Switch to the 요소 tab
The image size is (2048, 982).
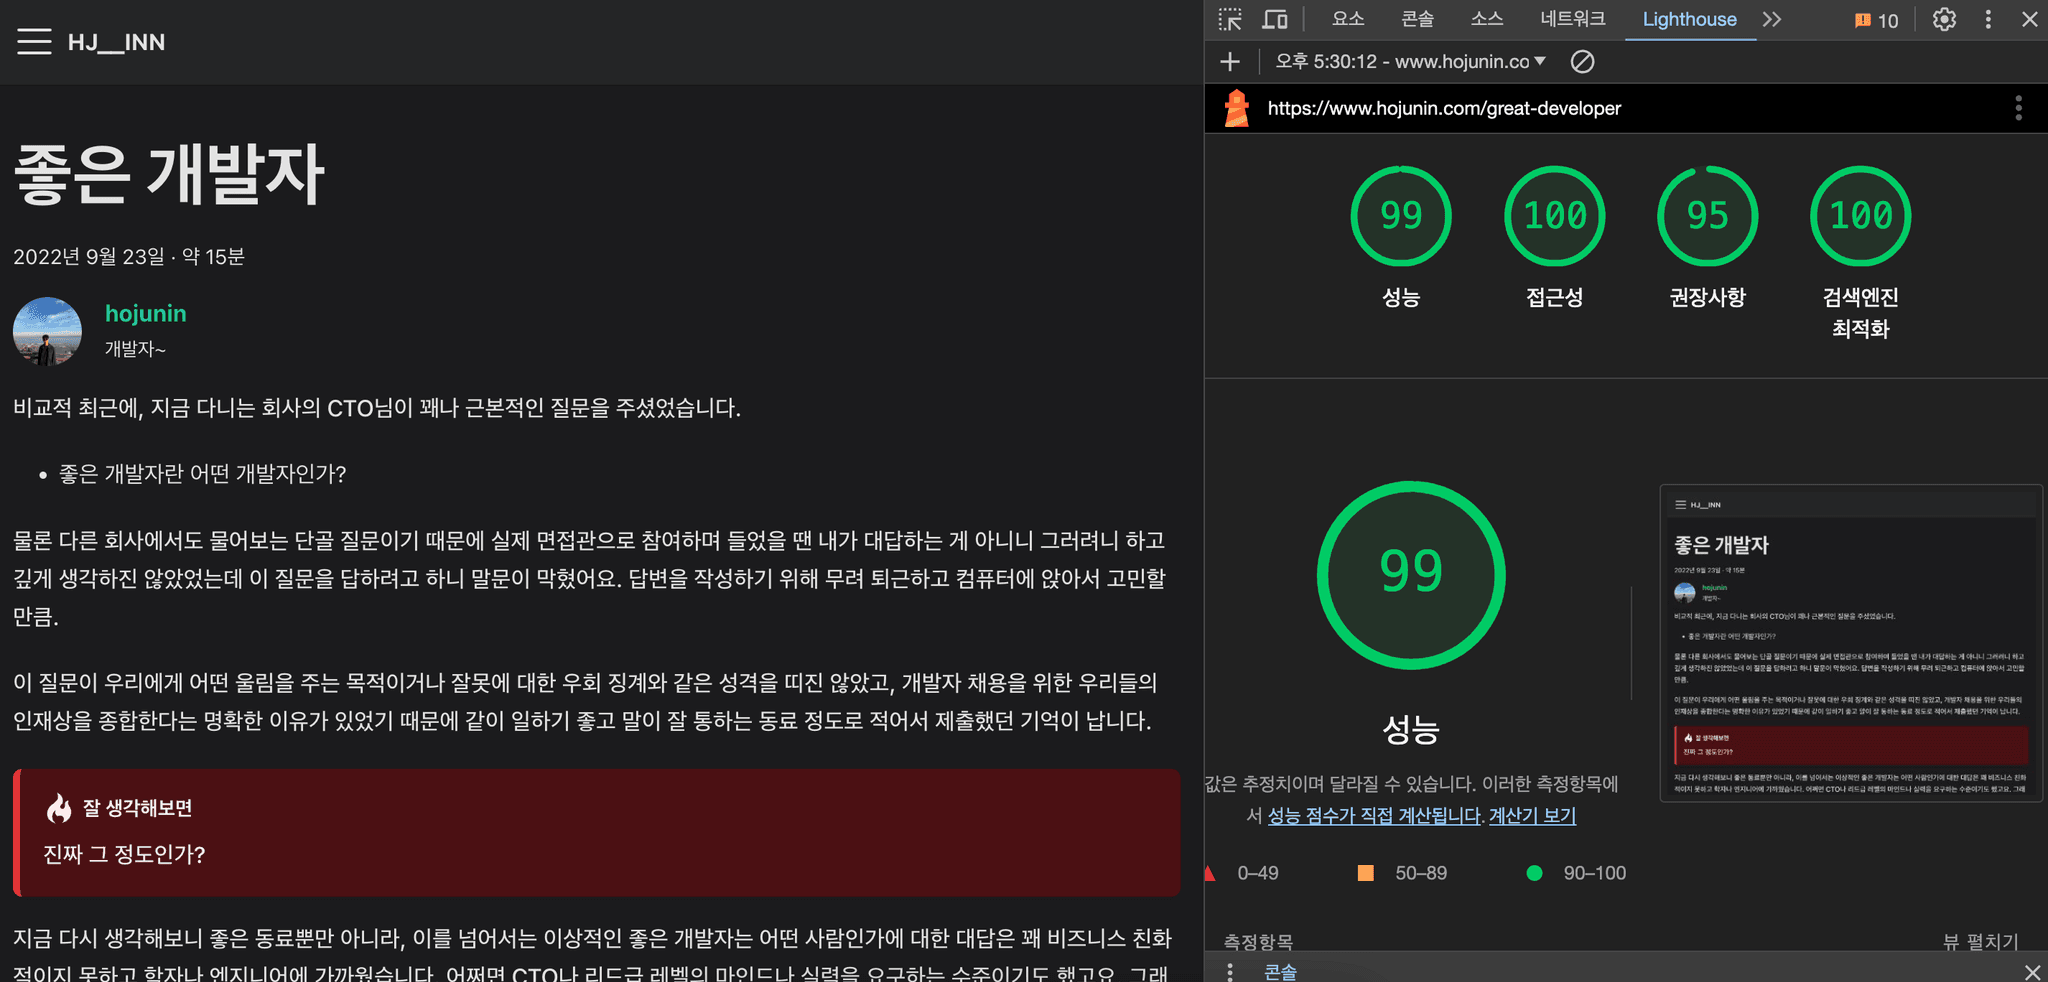1348,19
